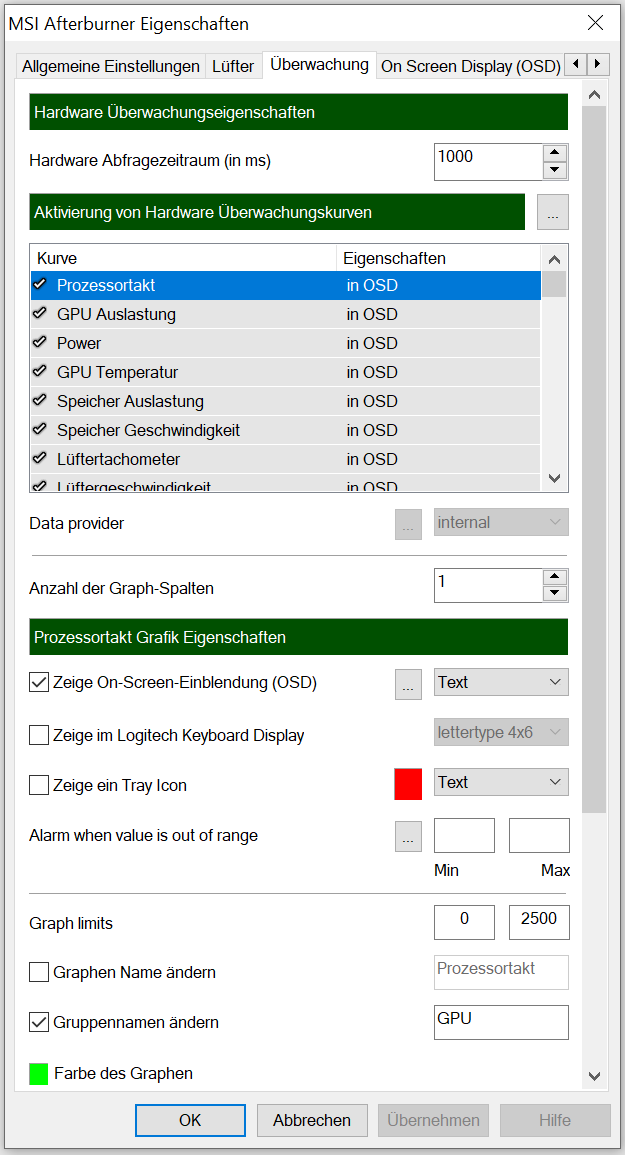
Task: Toggle the checkmark for Lüftertachometer curve
Action: click(41, 459)
